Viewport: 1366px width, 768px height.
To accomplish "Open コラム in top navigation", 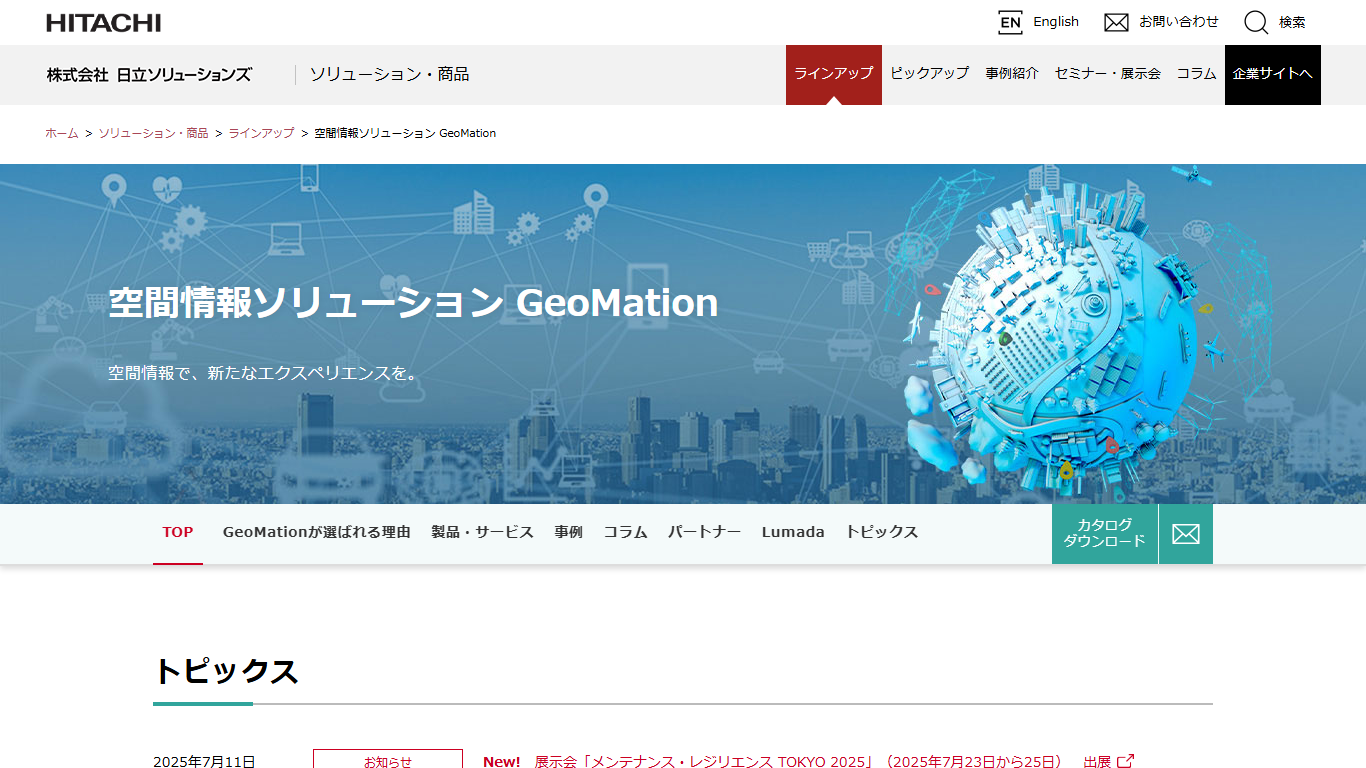I will pyautogui.click(x=1196, y=74).
